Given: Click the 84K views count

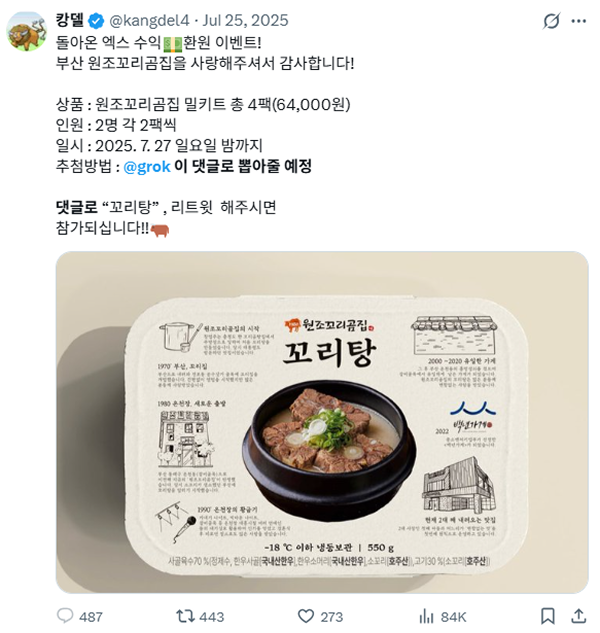Looking at the screenshot, I should [x=453, y=617].
